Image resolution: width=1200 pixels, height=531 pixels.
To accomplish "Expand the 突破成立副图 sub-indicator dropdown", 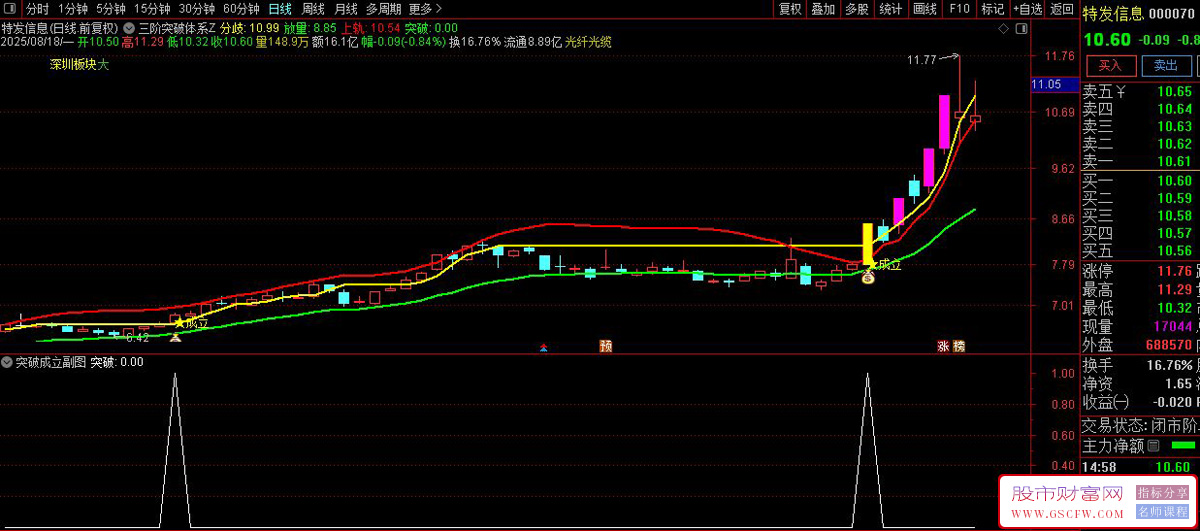I will click(8, 362).
